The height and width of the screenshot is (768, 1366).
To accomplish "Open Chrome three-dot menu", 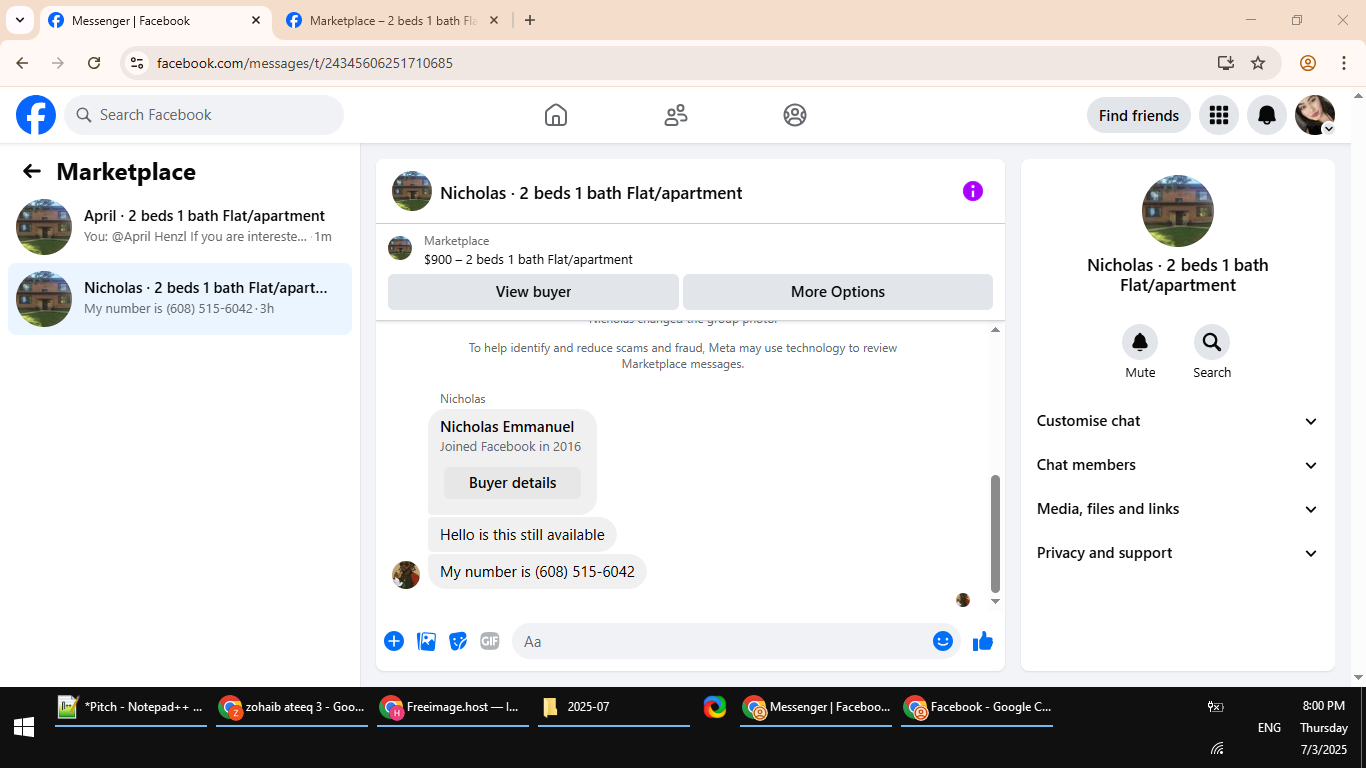I will pos(1344,63).
